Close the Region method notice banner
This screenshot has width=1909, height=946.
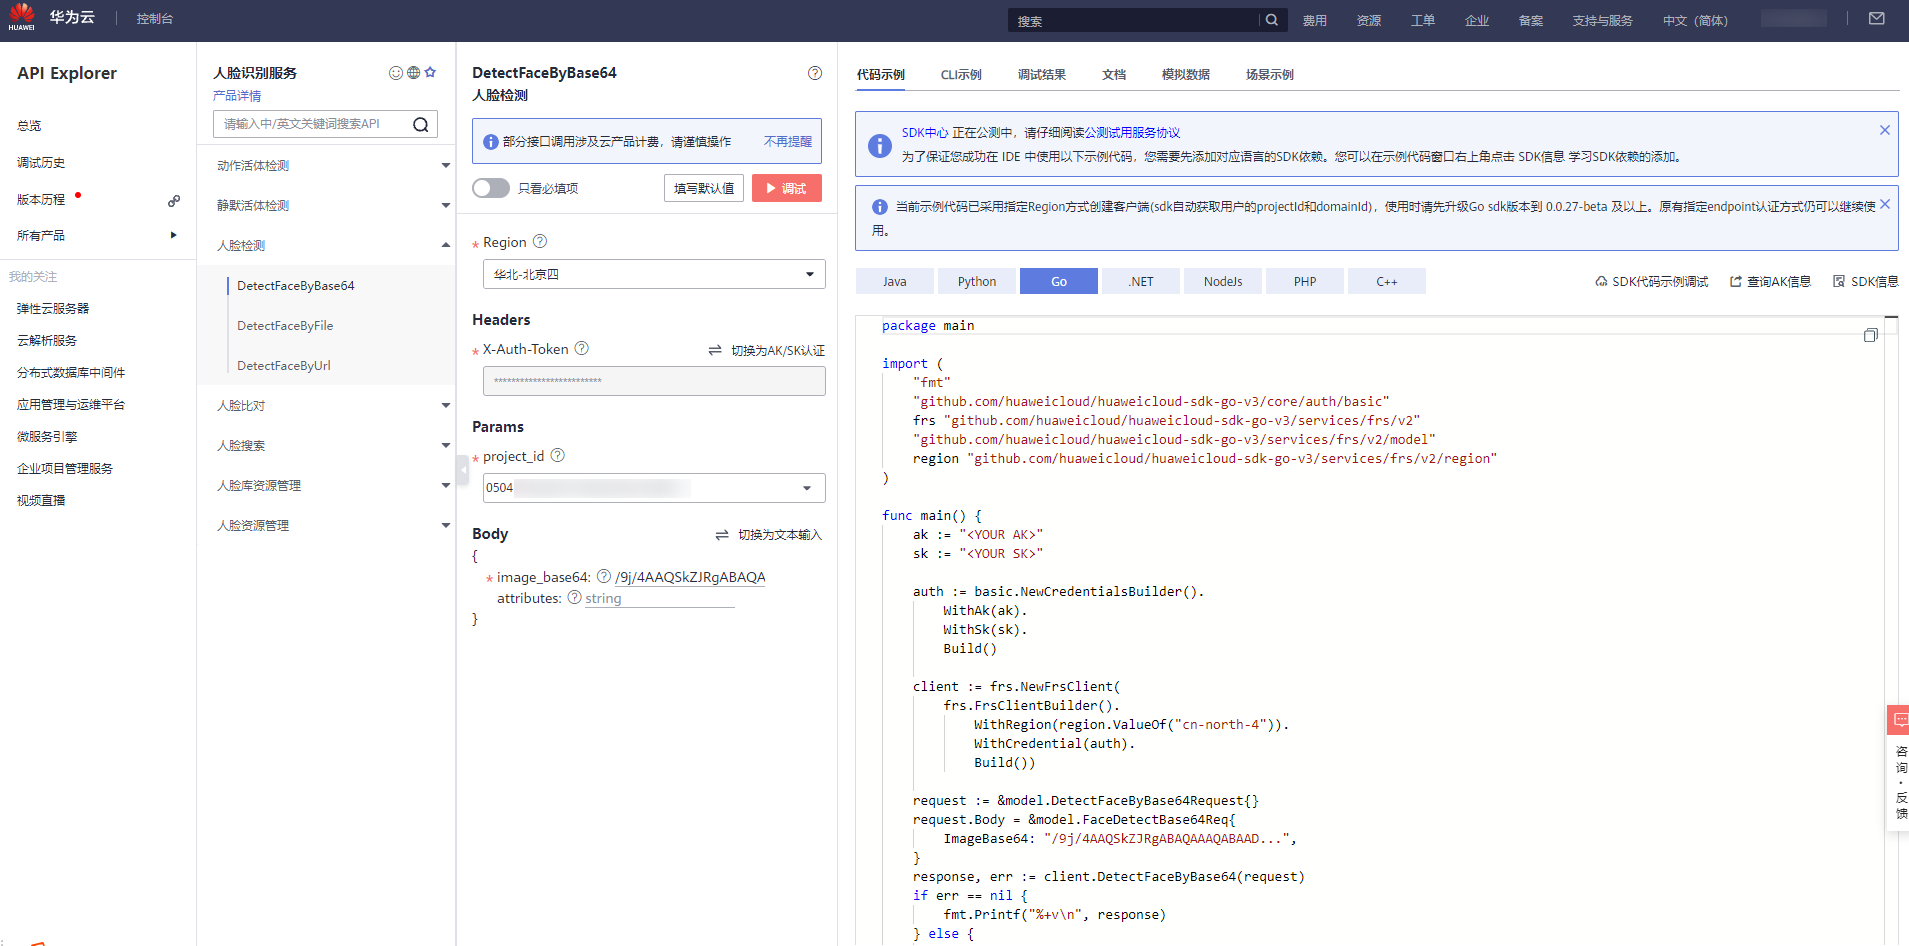click(1884, 204)
